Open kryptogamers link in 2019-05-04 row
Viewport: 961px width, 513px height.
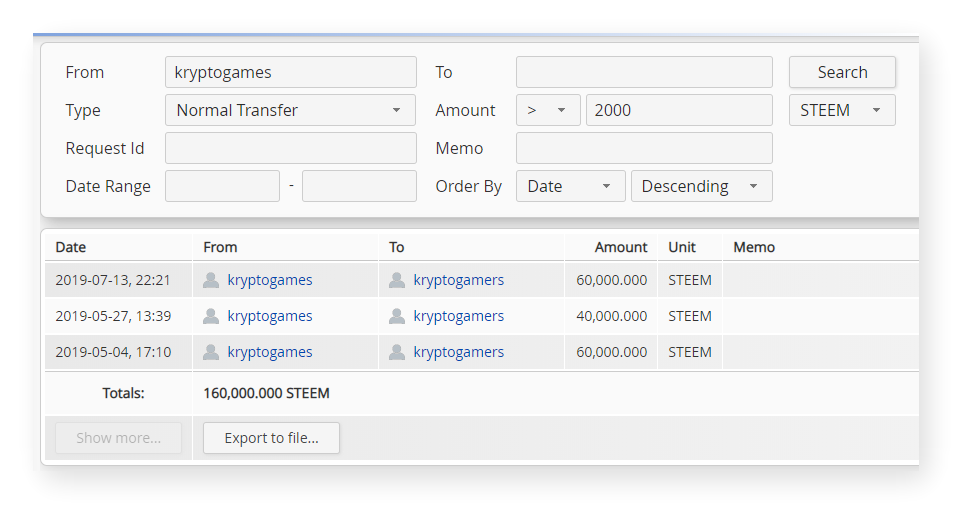point(458,352)
